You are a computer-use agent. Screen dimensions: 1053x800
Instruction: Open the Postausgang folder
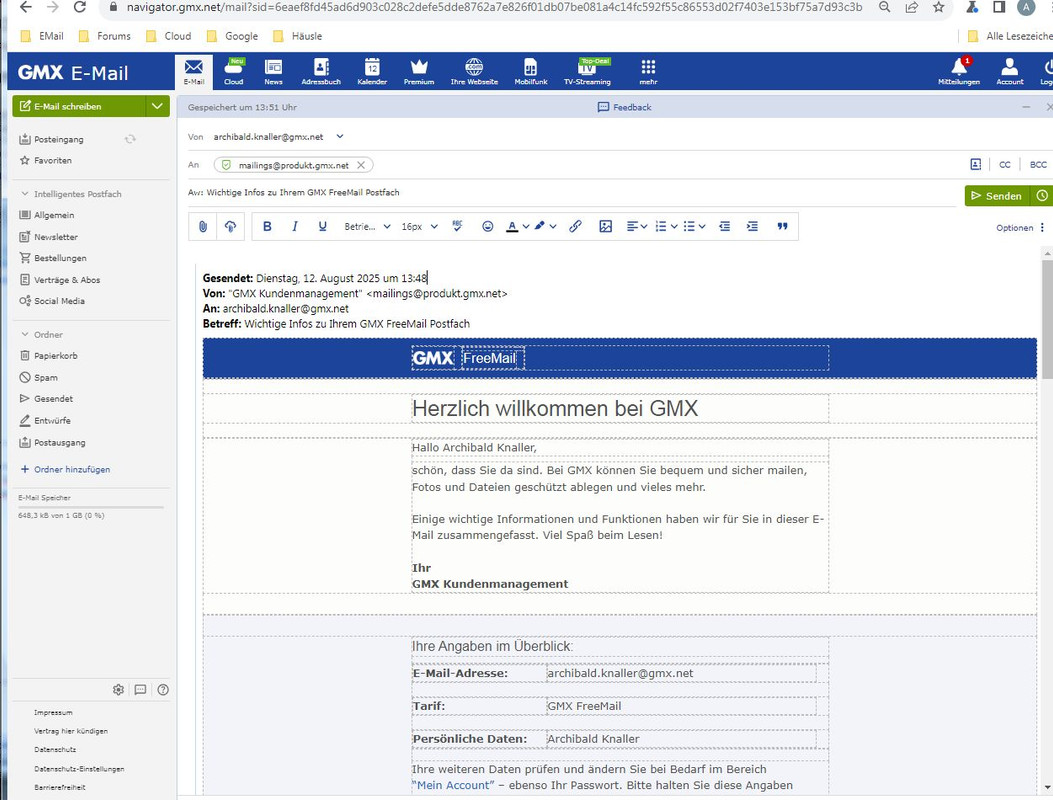(59, 443)
